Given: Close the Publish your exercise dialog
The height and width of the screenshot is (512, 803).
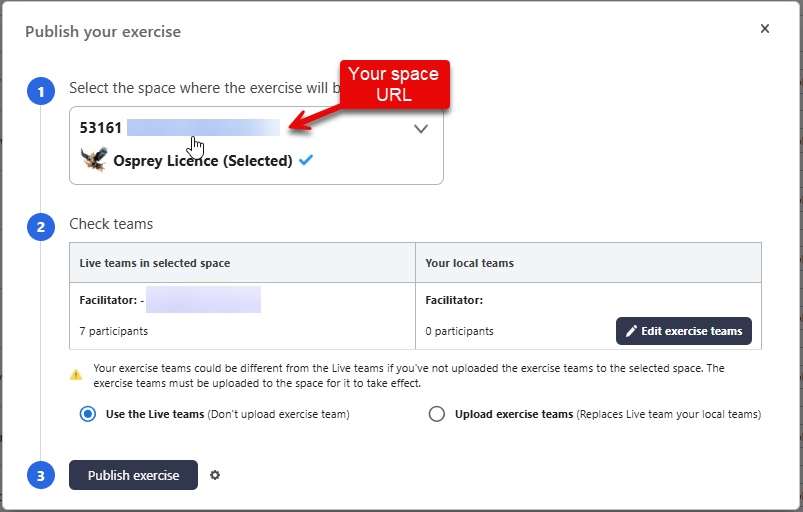Looking at the screenshot, I should [x=765, y=29].
